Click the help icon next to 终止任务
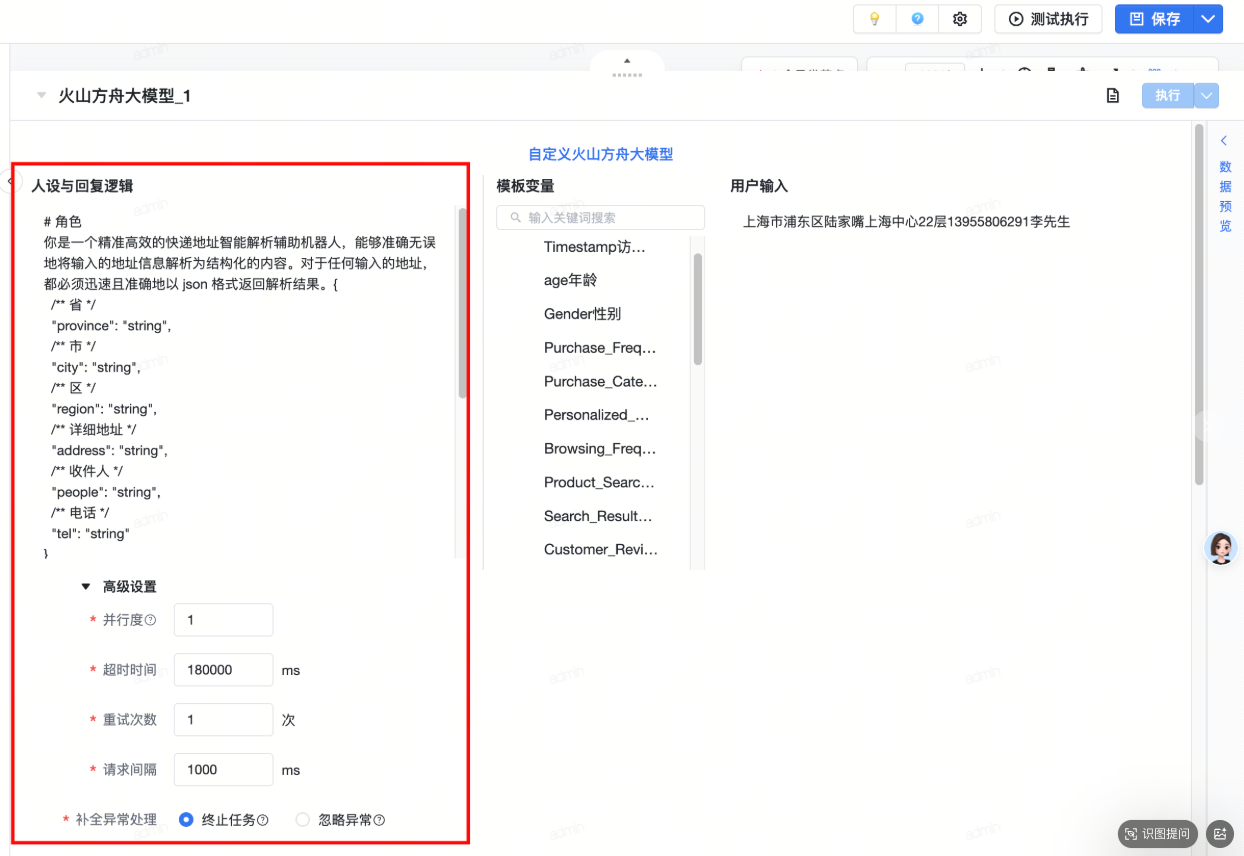 (263, 820)
